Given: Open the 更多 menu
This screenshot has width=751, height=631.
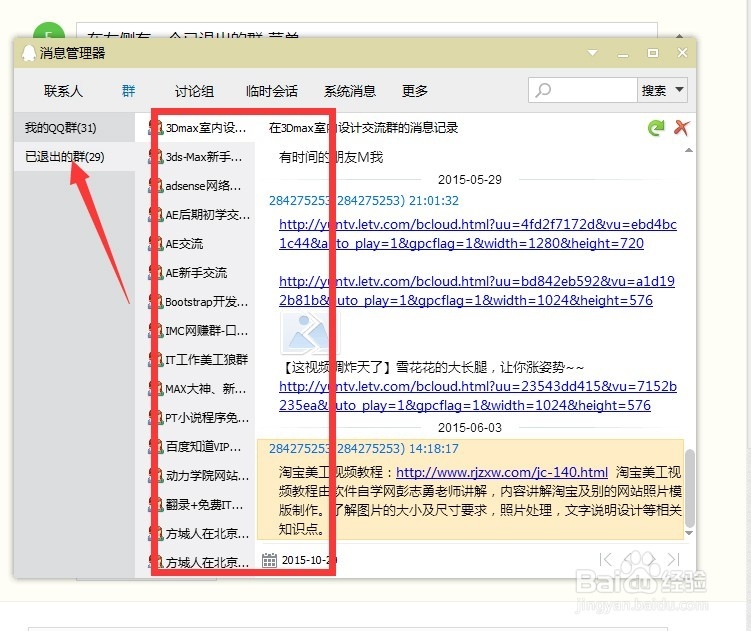Looking at the screenshot, I should pos(414,91).
